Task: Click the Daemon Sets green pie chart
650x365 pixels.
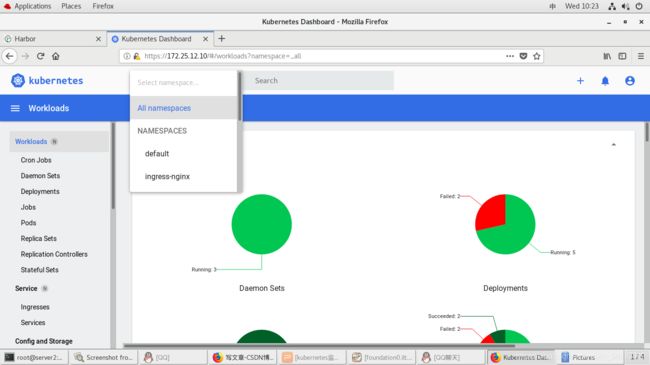Action: (x=262, y=224)
